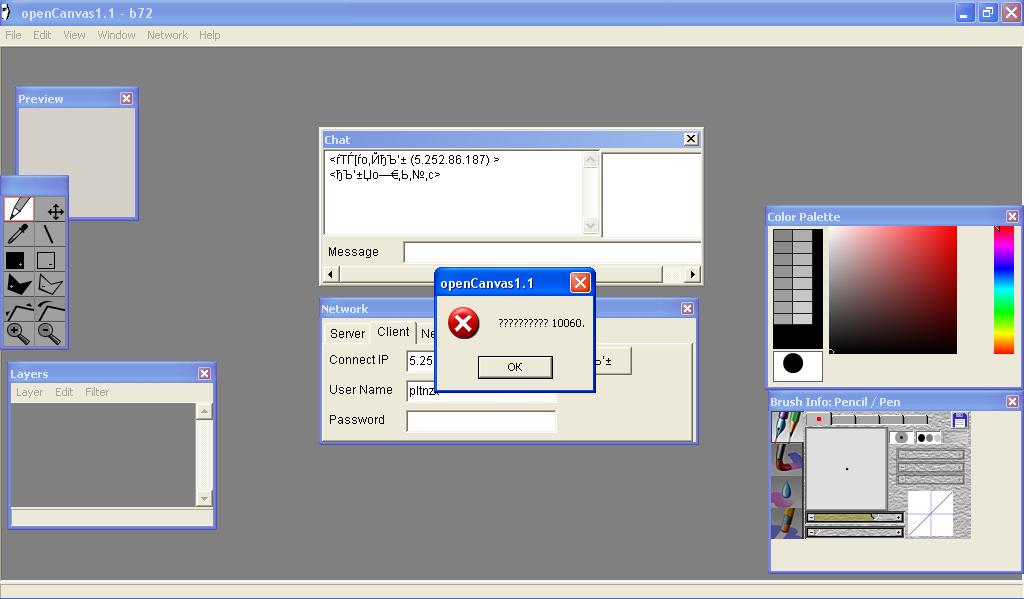1029x599 pixels.
Task: Save brush settings with the floppy disk icon
Action: coord(959,420)
